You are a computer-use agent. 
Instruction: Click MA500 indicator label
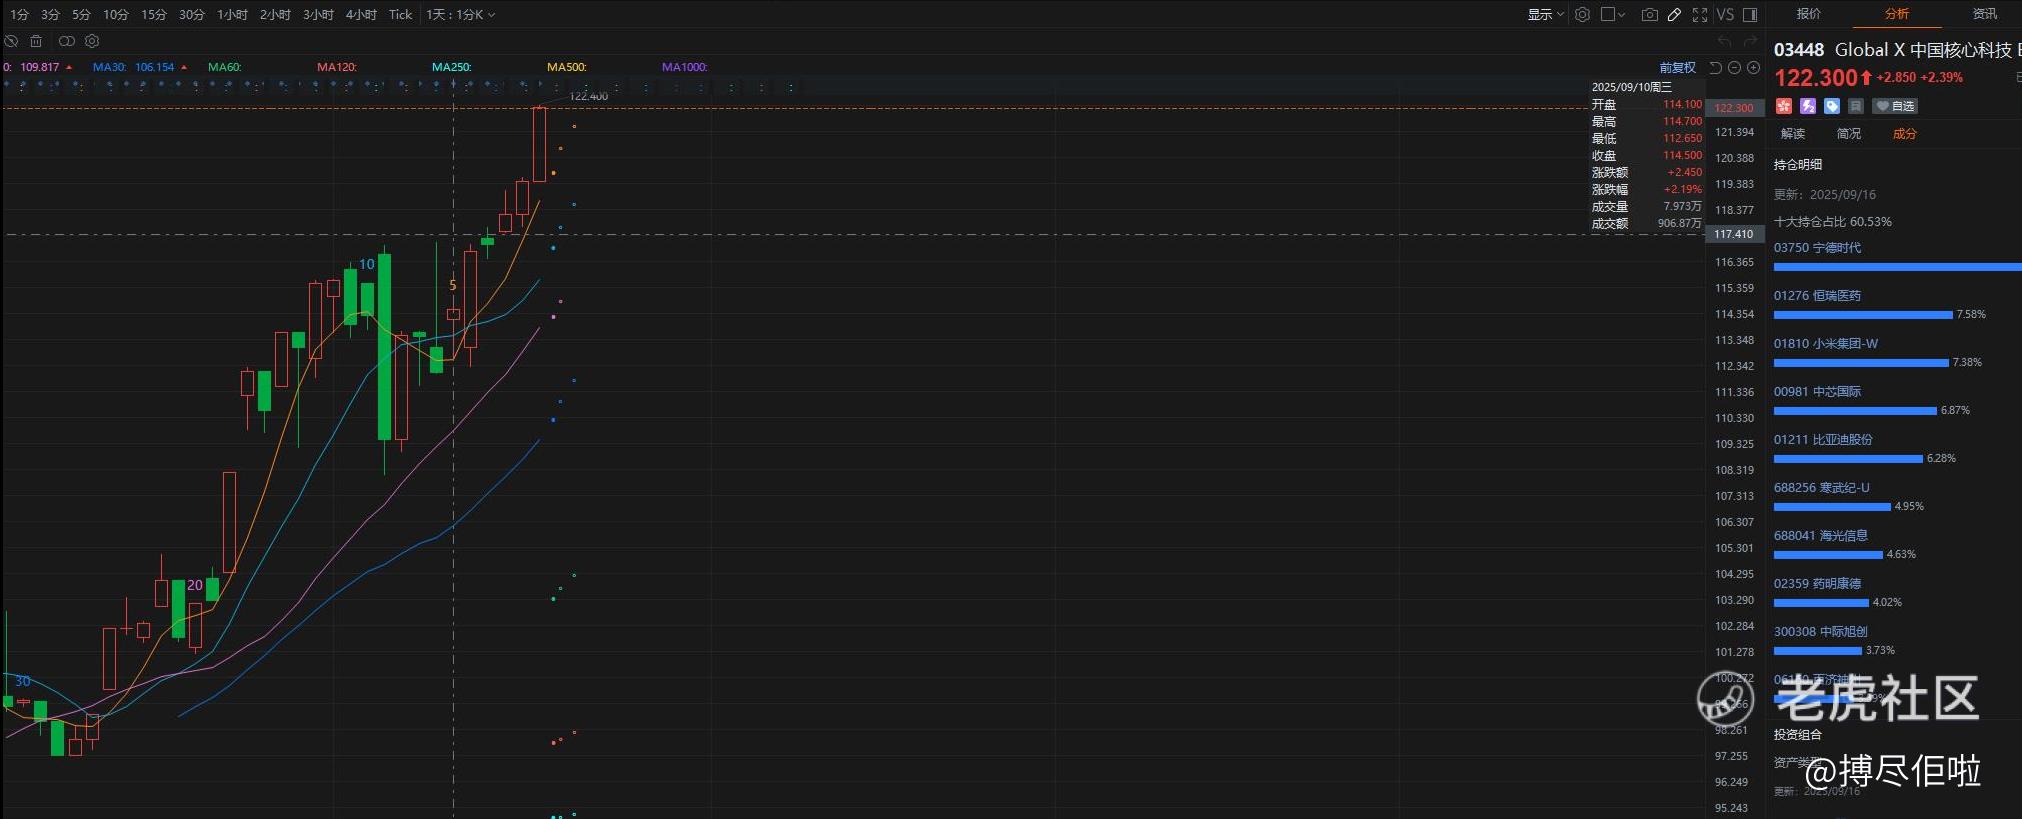(x=567, y=67)
